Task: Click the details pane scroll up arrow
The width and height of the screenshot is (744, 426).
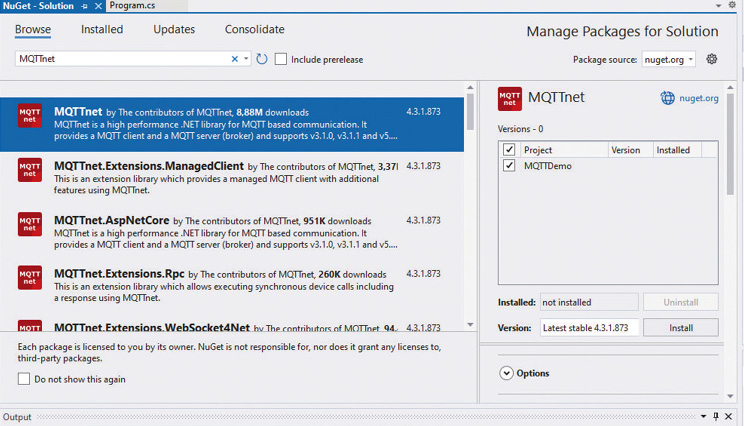Action: click(730, 88)
